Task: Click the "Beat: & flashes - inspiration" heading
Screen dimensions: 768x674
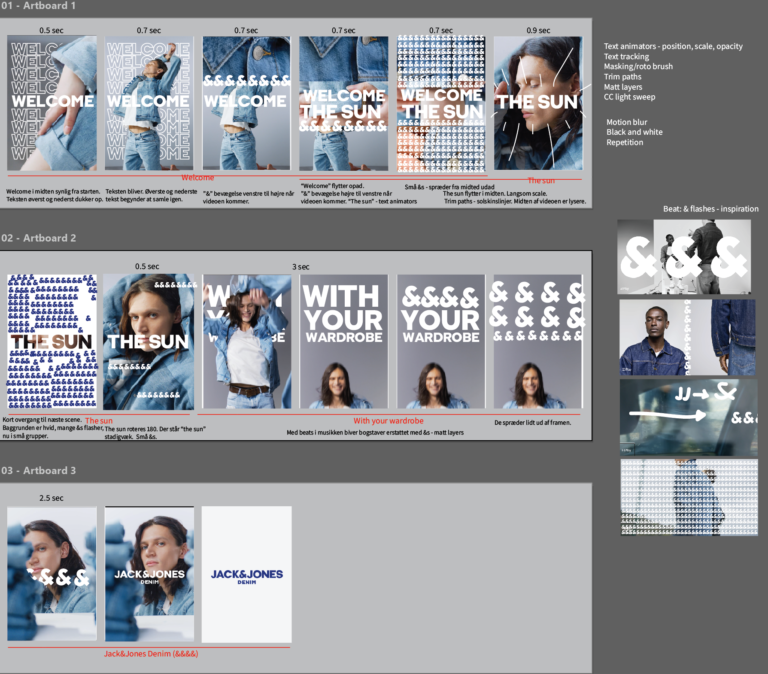Action: pos(710,209)
